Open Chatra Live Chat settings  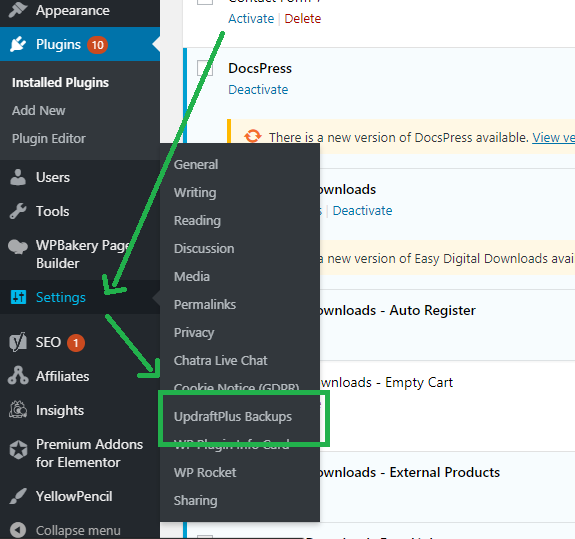(x=220, y=360)
